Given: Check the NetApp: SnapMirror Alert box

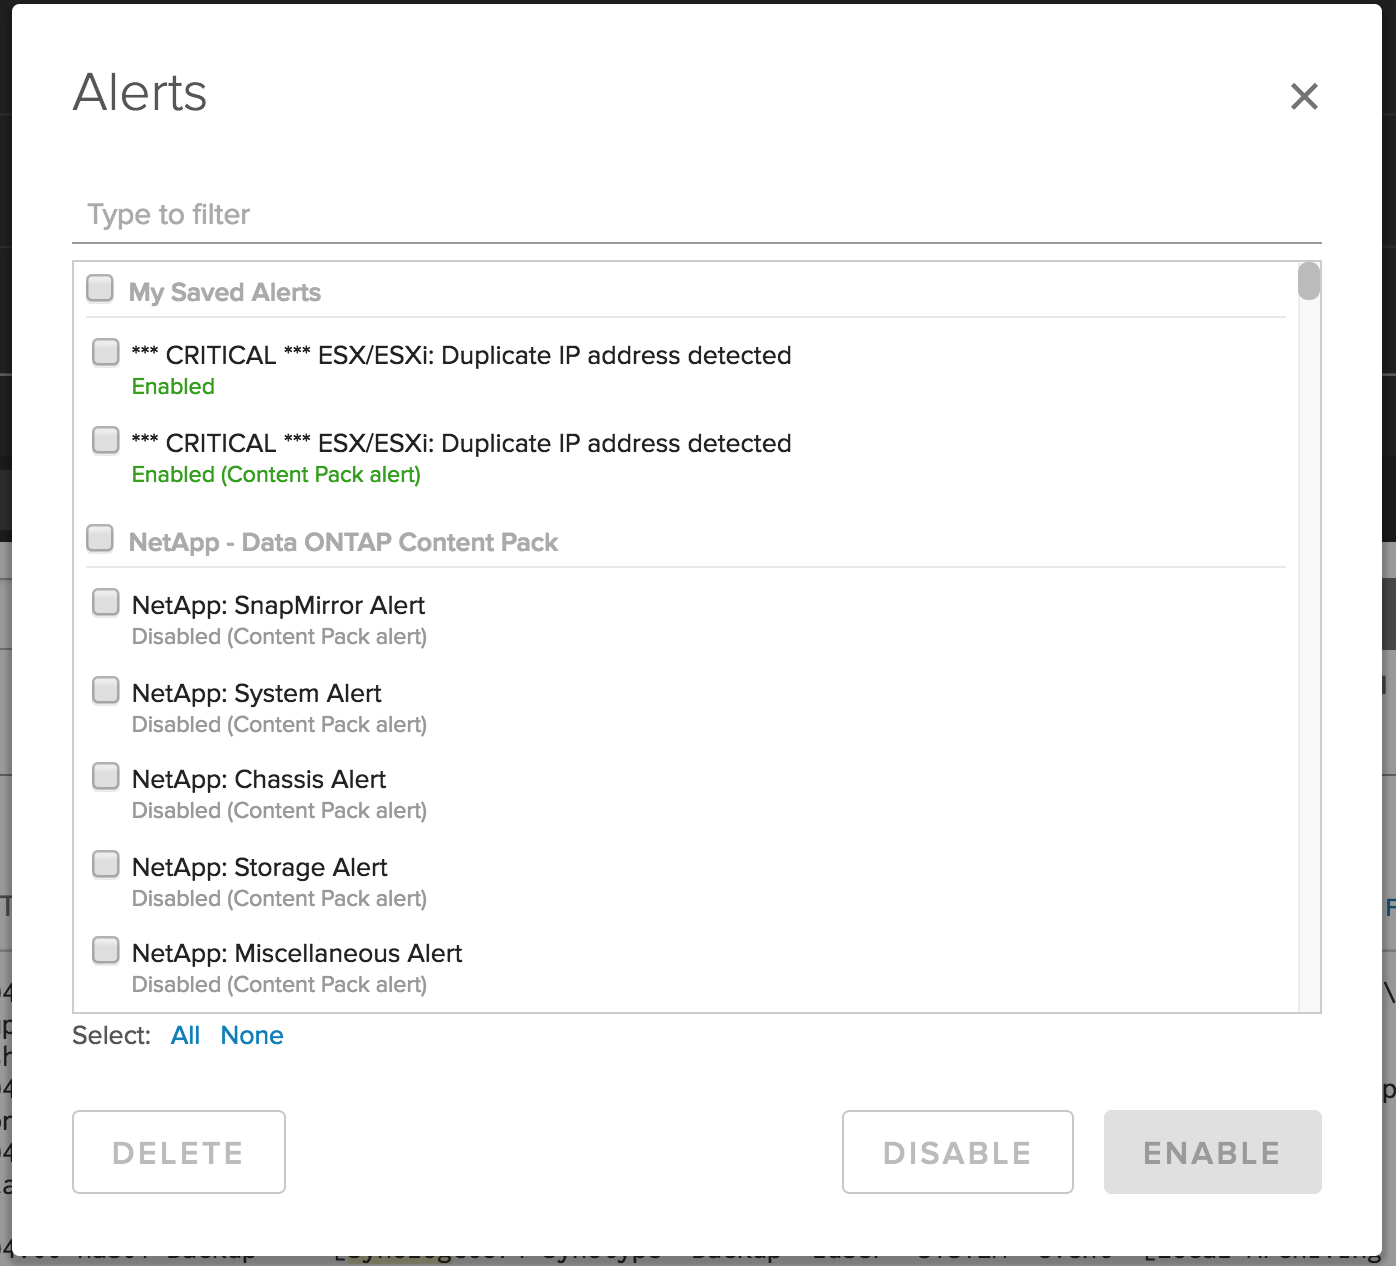Looking at the screenshot, I should pyautogui.click(x=106, y=602).
